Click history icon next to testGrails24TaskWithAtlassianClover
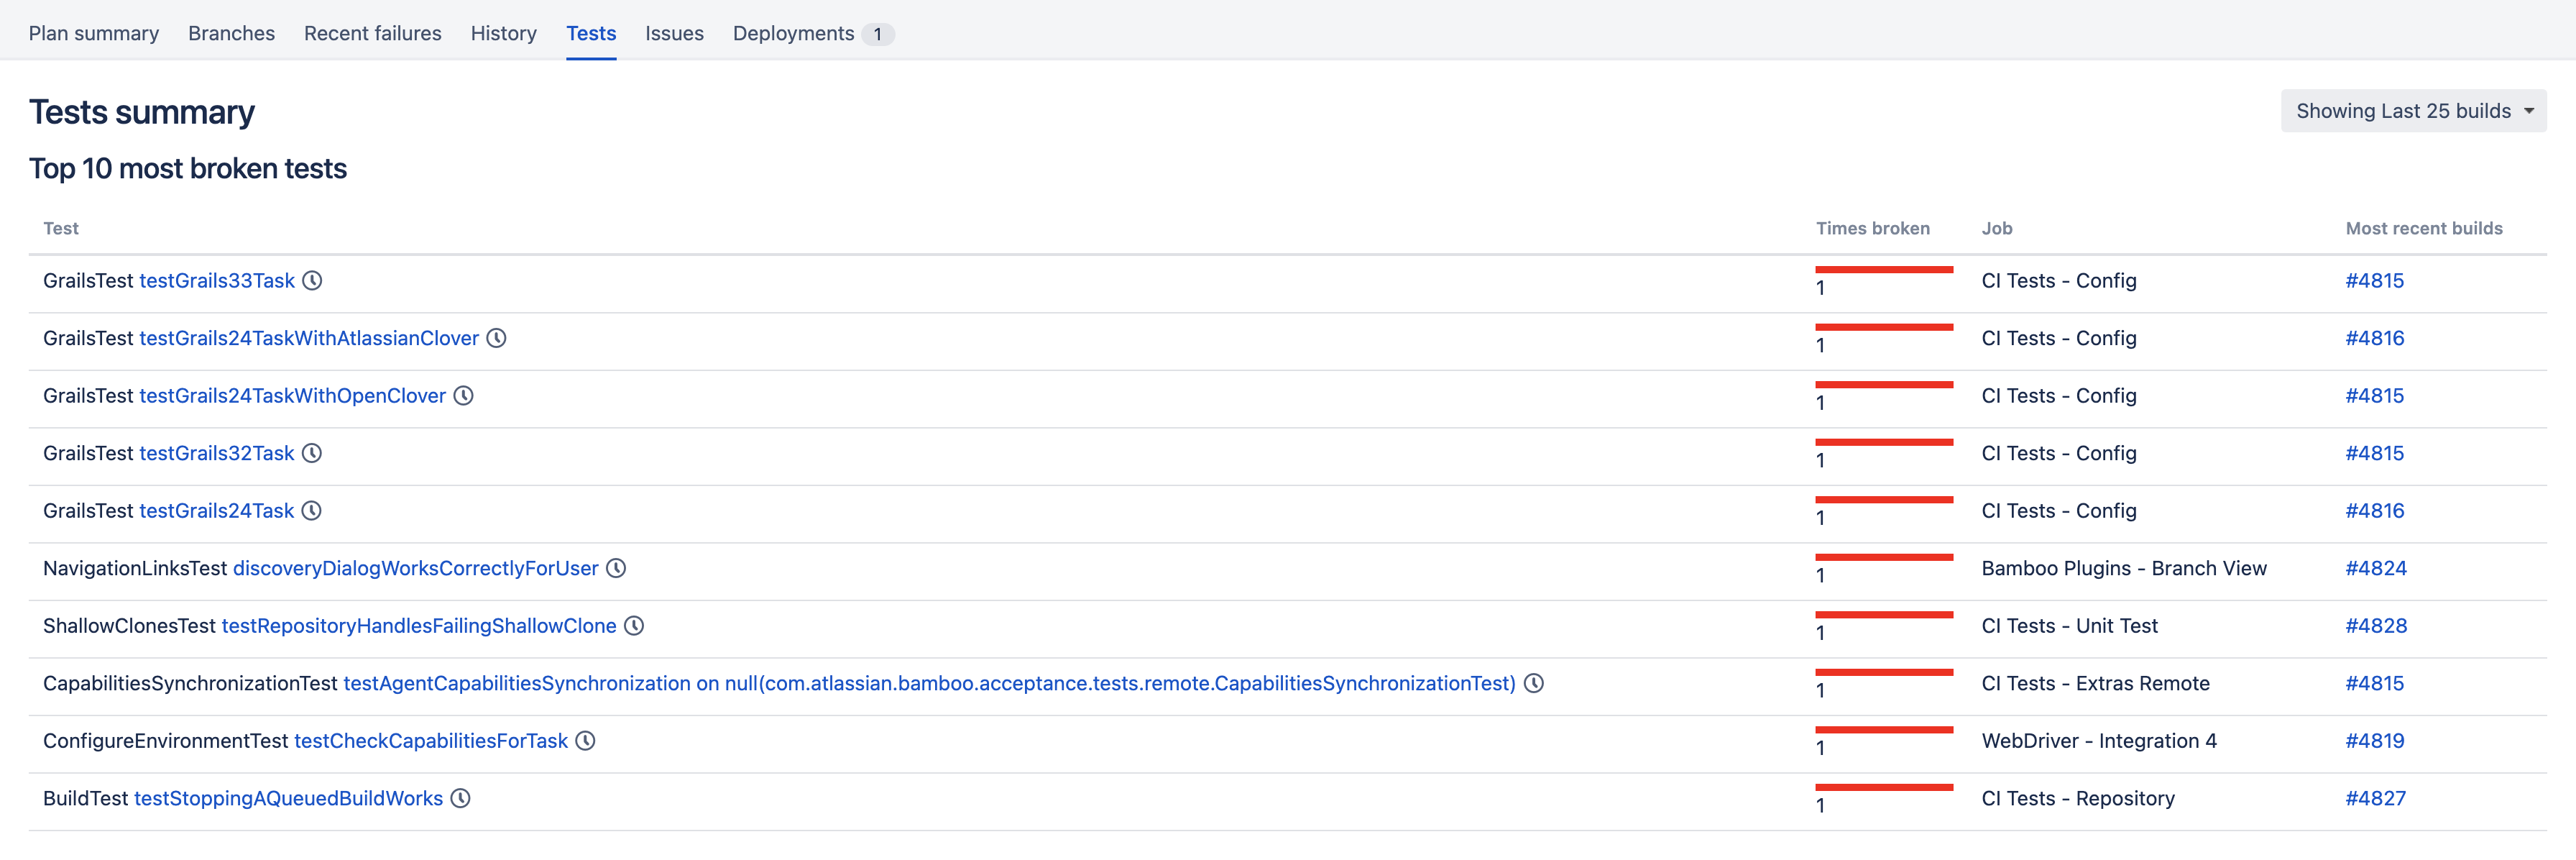Screen dimensions: 2576x860 point(496,338)
